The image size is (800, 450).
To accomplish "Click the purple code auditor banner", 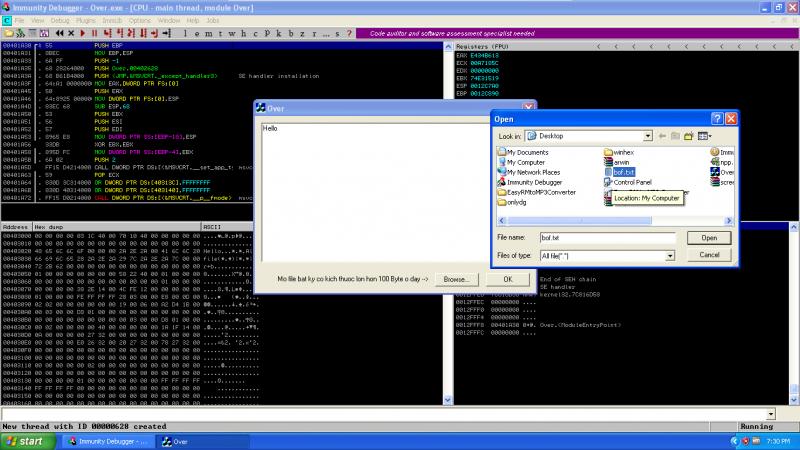I will coord(577,34).
